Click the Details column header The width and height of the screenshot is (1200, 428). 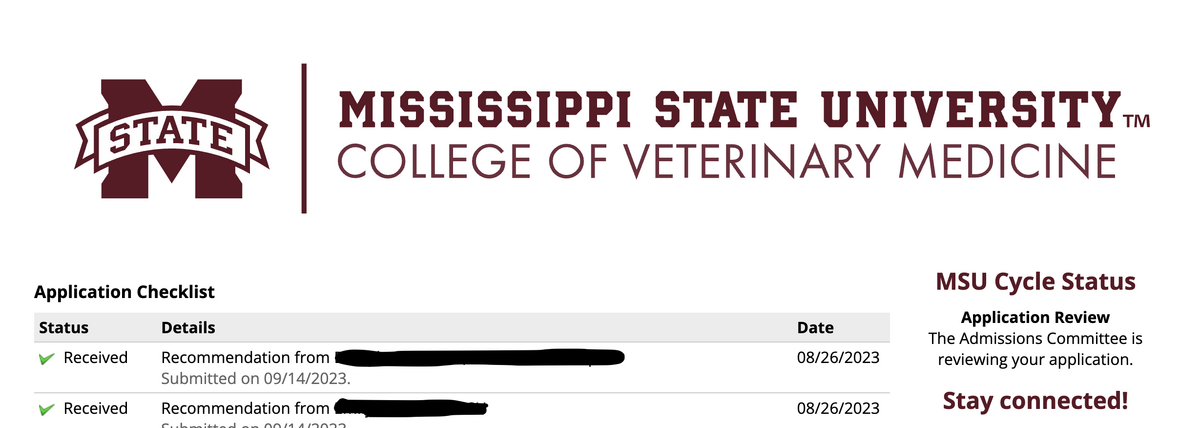point(188,327)
